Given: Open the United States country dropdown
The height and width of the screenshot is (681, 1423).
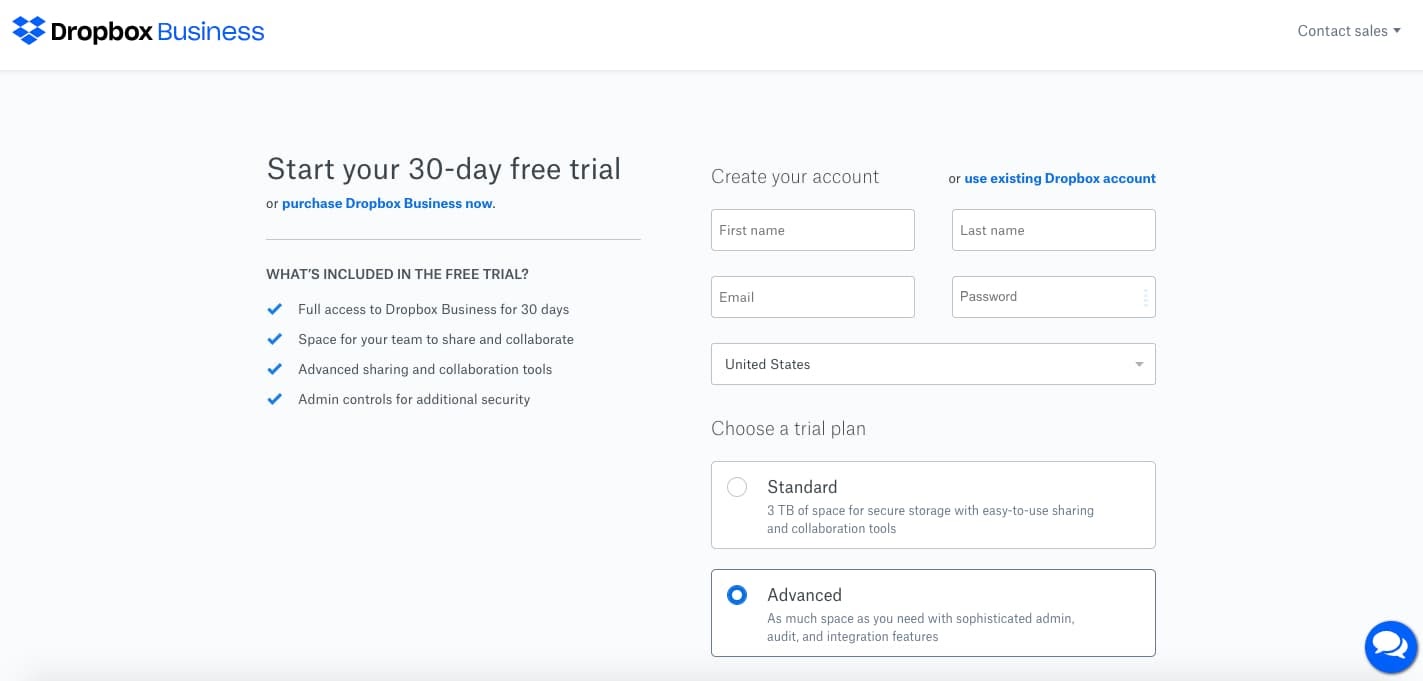Looking at the screenshot, I should pos(933,364).
